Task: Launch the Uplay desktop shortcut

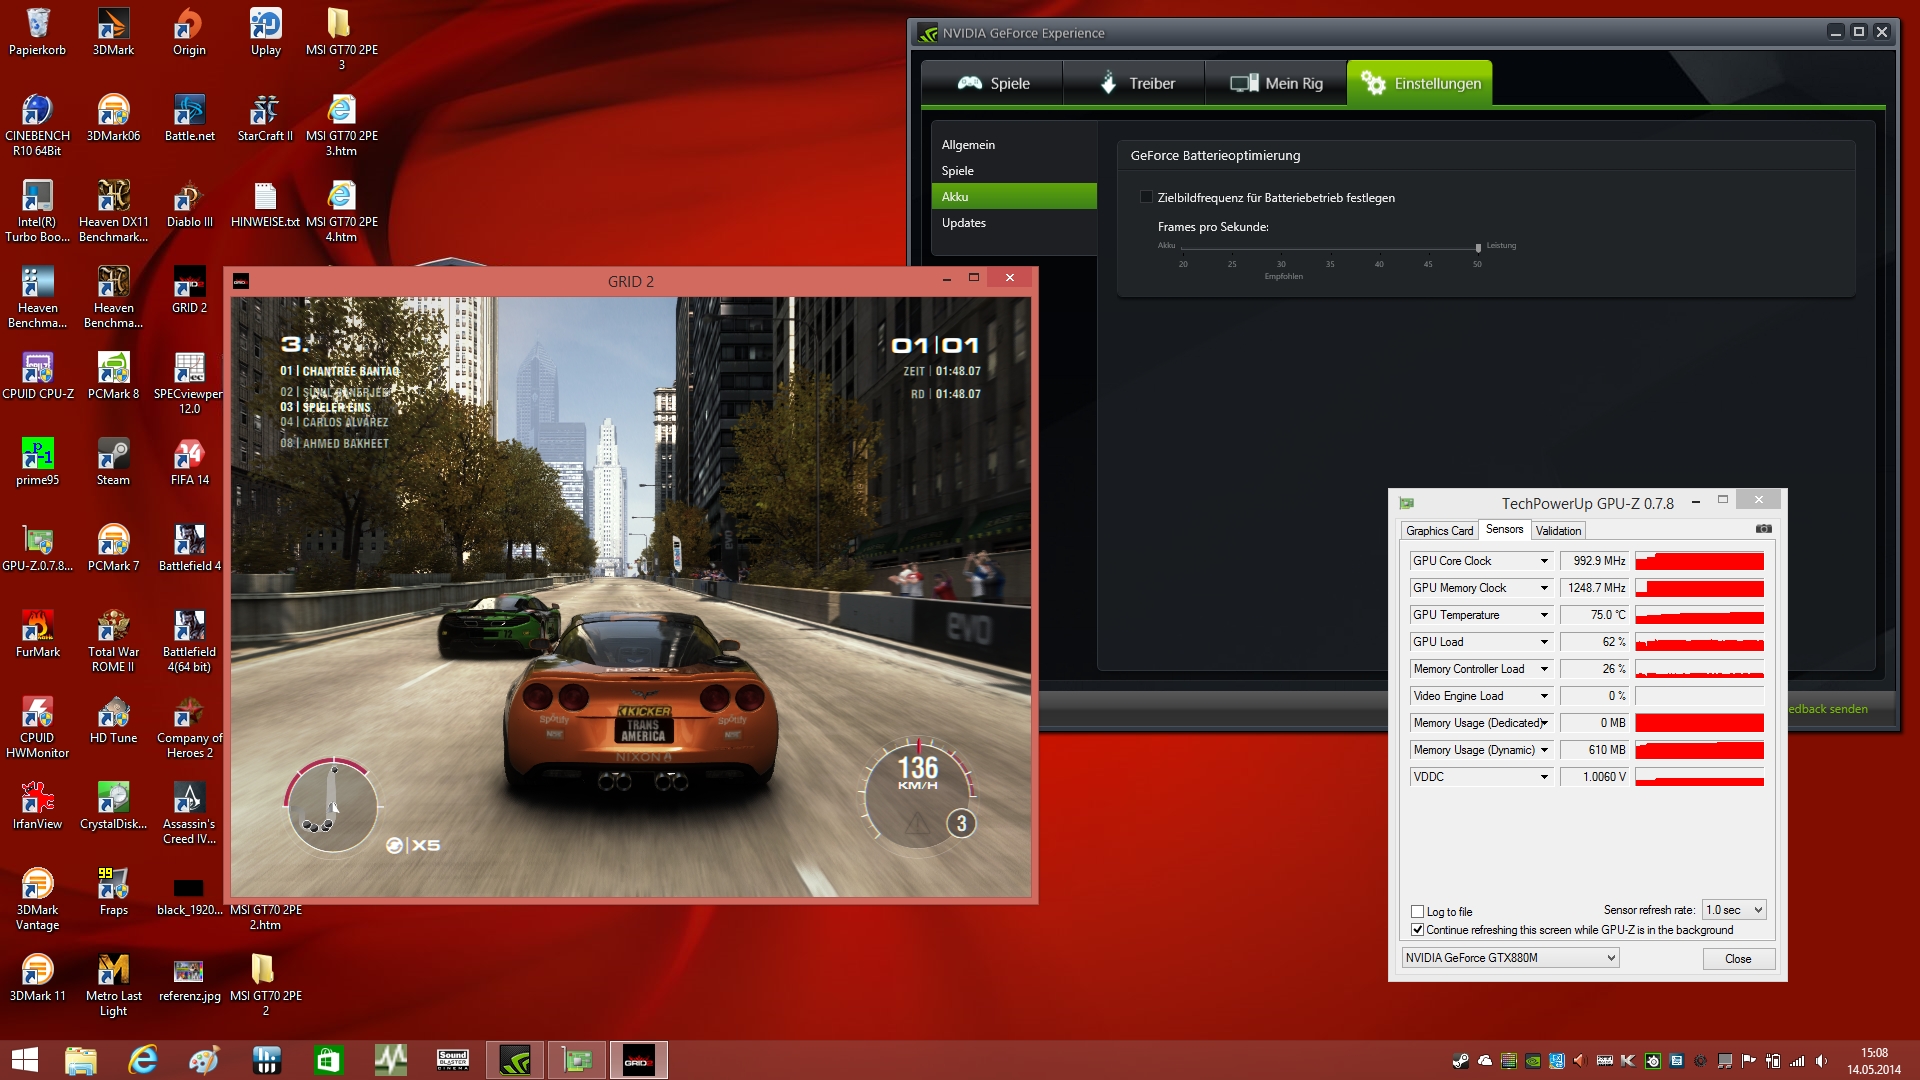Action: [x=265, y=32]
